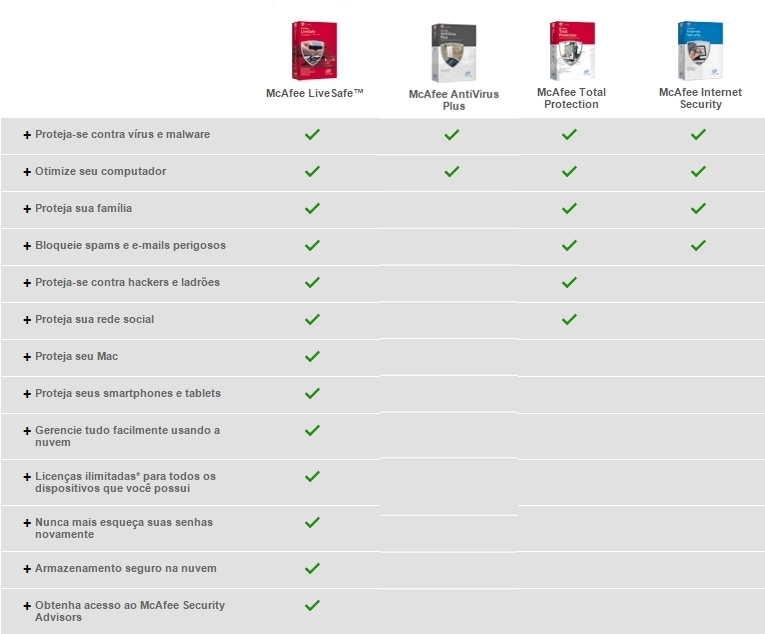Click LiveSafe checkmark for McAfee Security Advisors

312,605
